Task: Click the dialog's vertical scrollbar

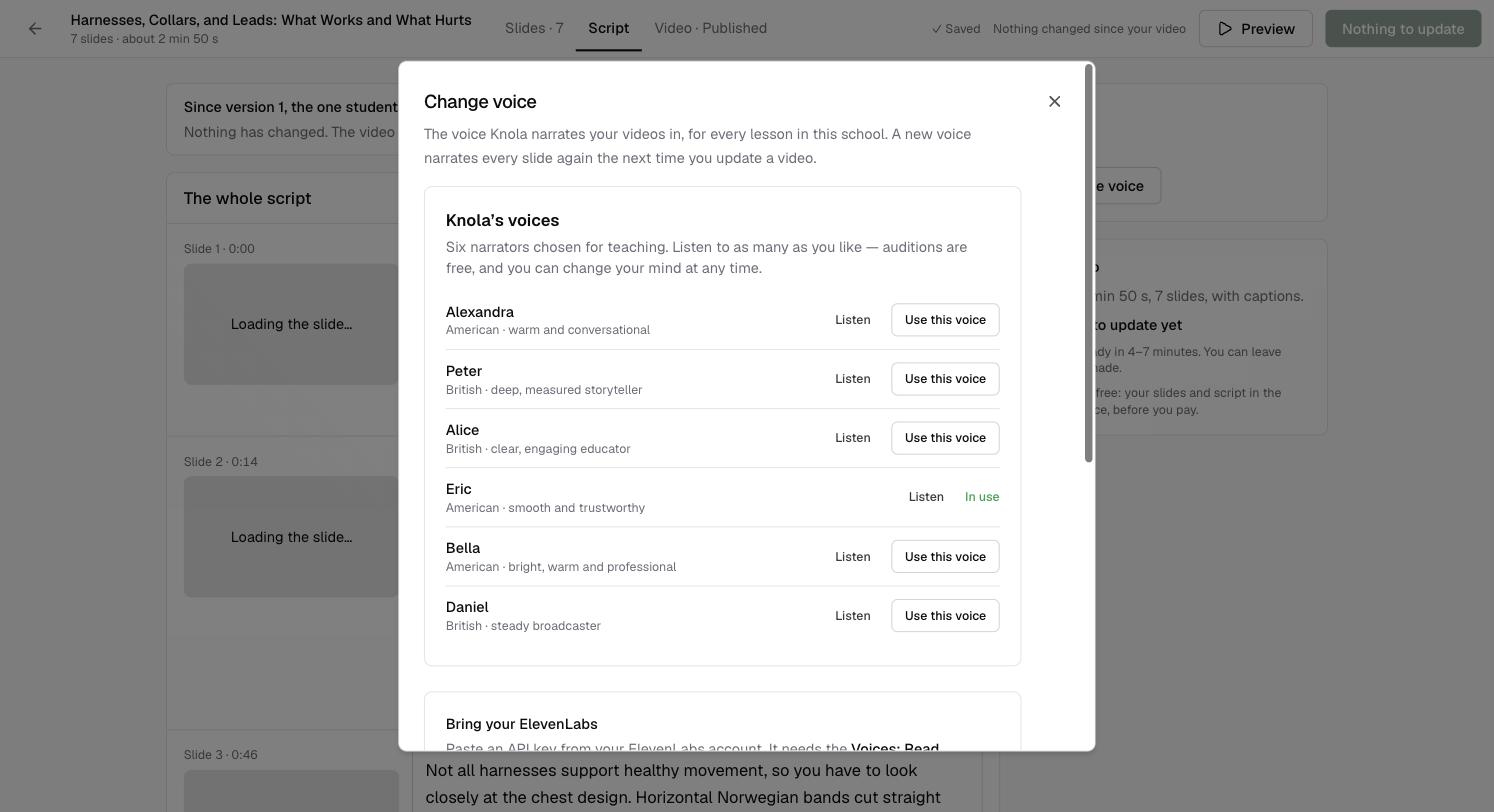Action: click(x=1088, y=264)
